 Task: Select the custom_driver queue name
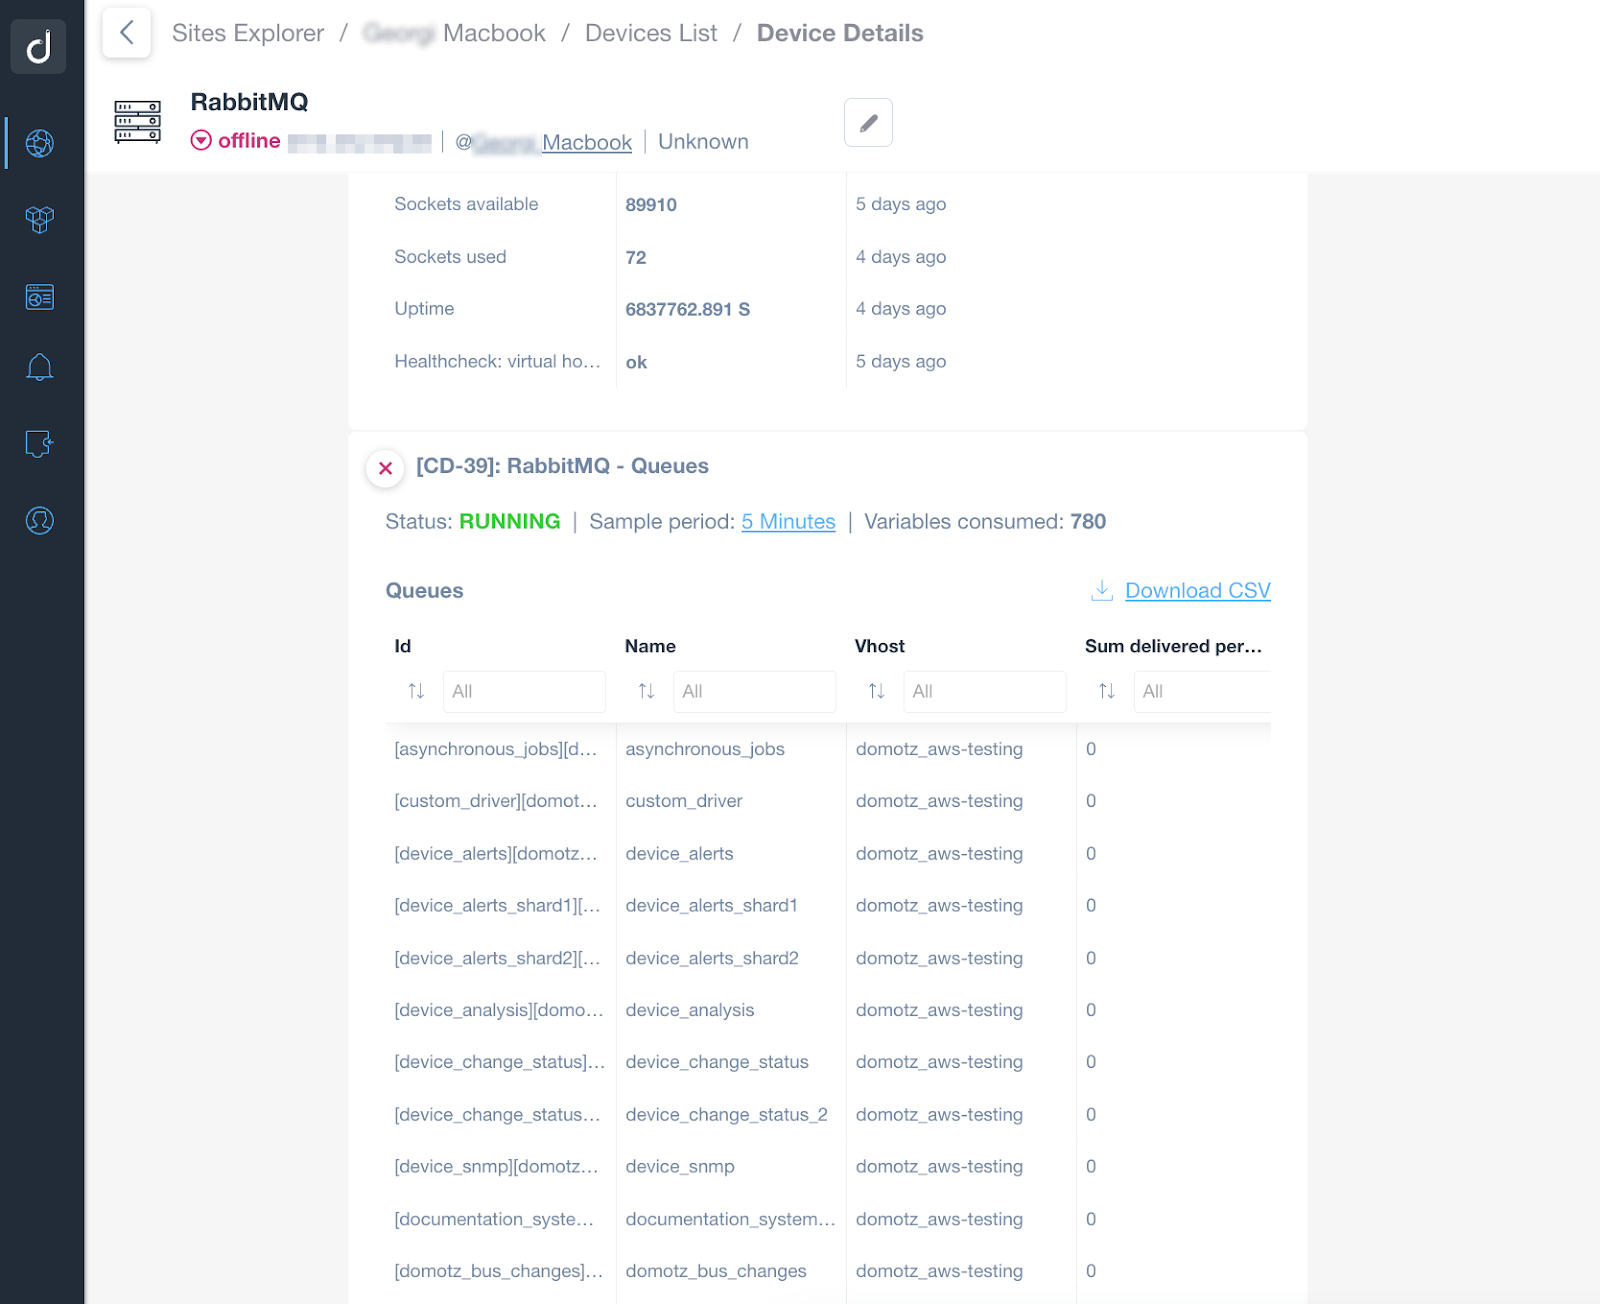pyautogui.click(x=684, y=801)
